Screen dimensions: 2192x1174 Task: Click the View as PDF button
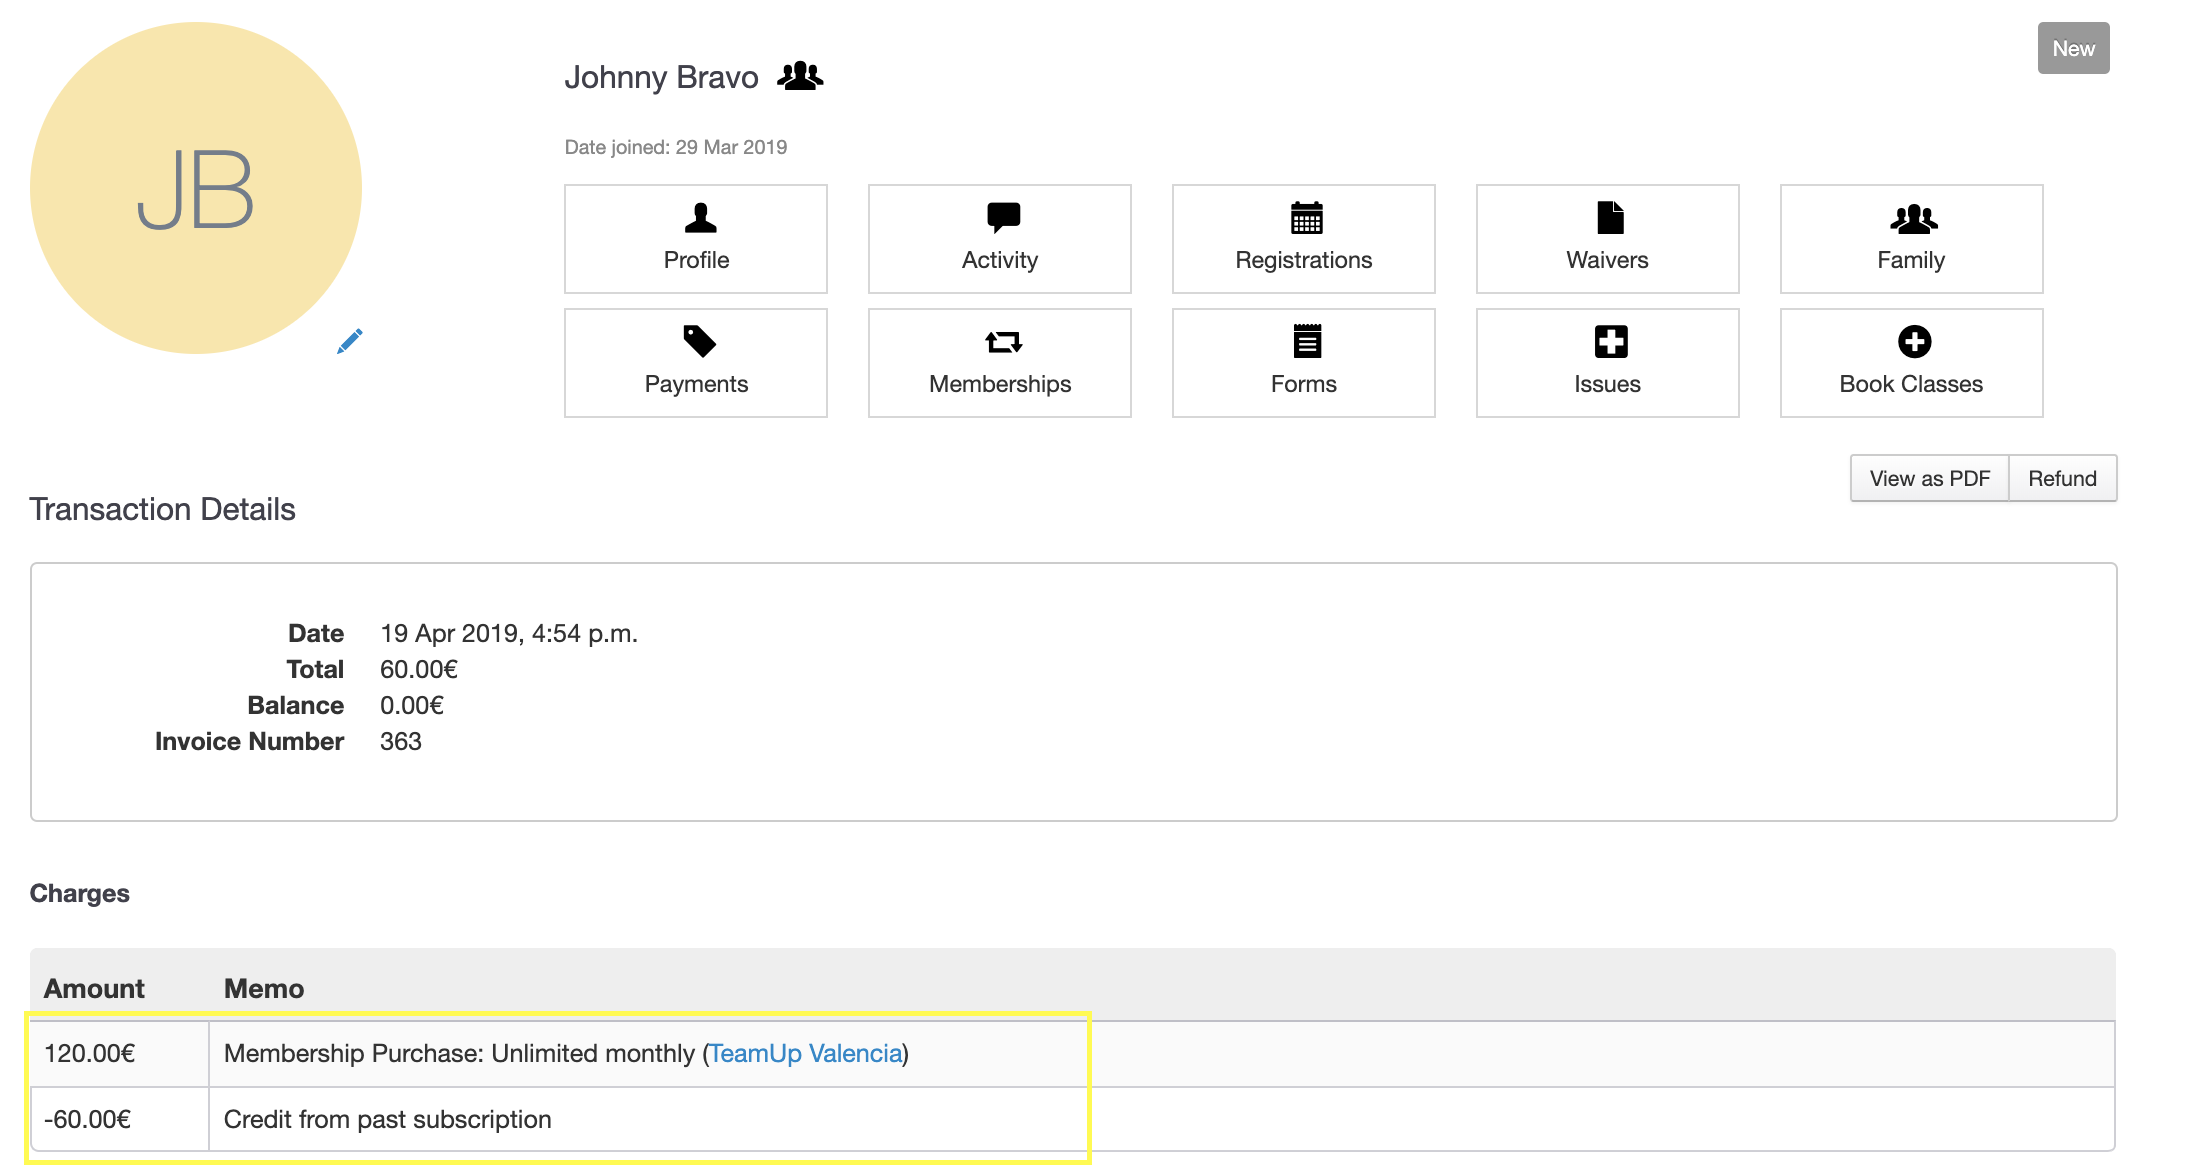(1929, 479)
